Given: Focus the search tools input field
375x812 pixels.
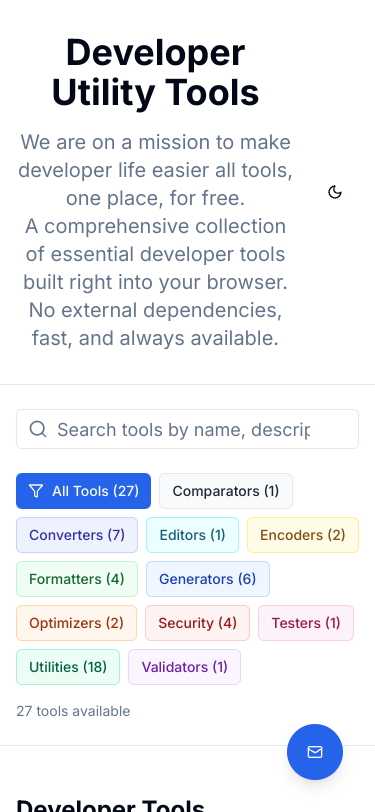Looking at the screenshot, I should click(x=188, y=429).
